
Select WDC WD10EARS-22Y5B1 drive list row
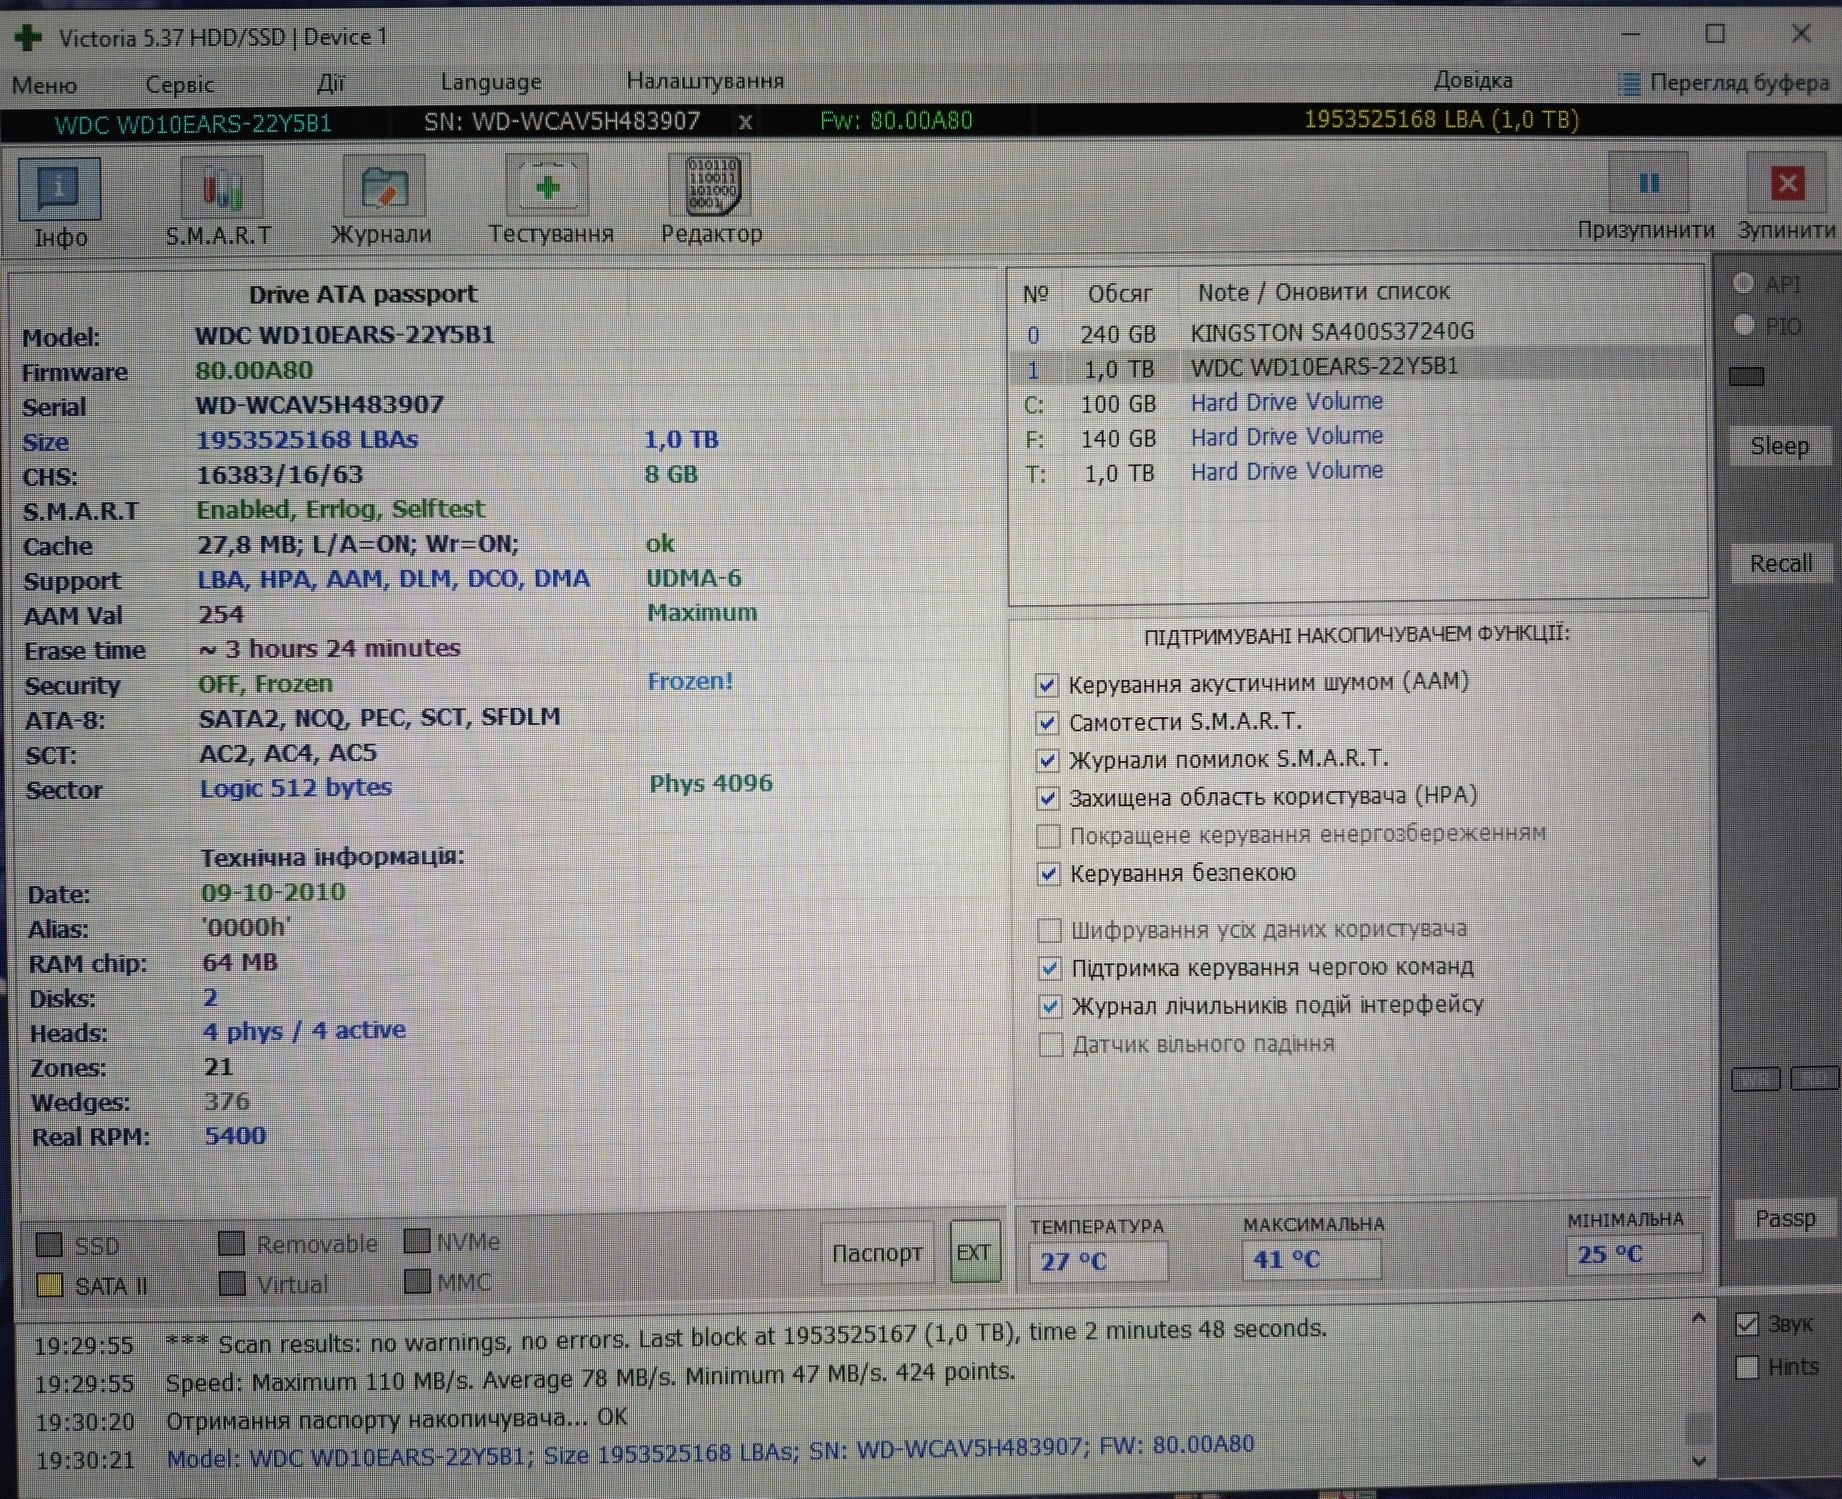[x=1357, y=368]
